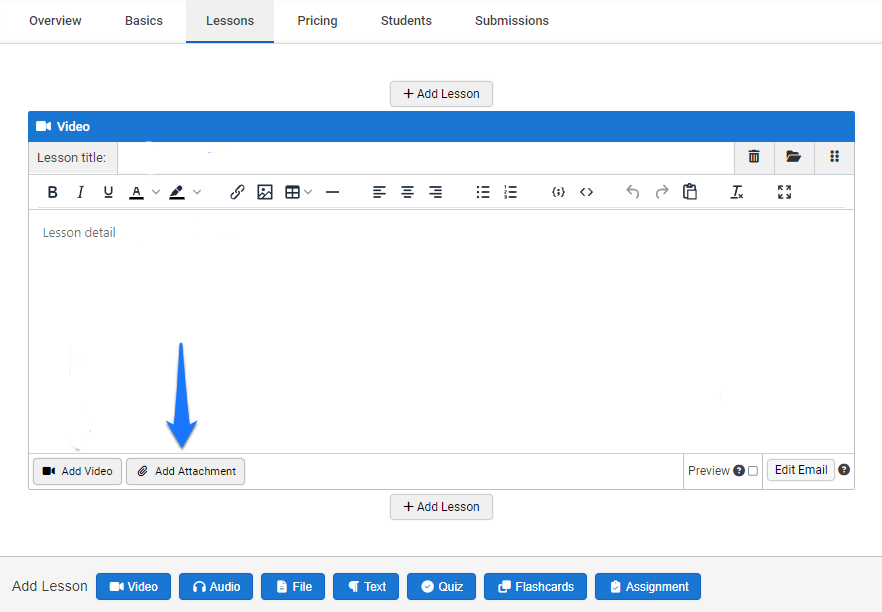Image resolution: width=882 pixels, height=612 pixels.
Task: Apply italic formatting
Action: 80,192
